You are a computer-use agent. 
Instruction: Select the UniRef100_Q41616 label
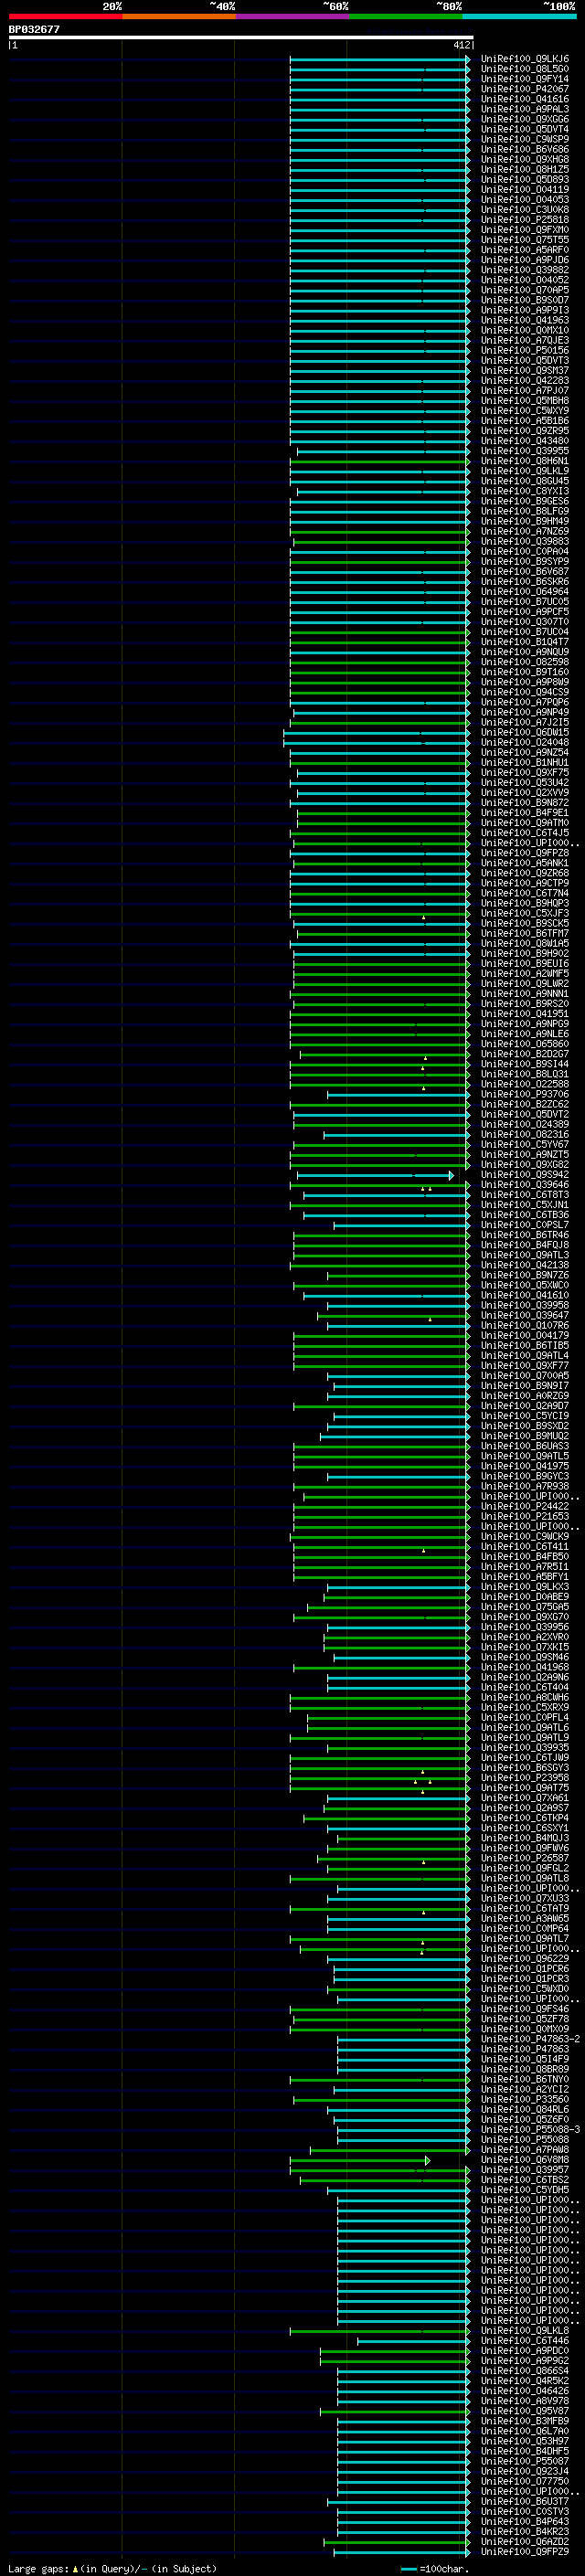coord(524,99)
